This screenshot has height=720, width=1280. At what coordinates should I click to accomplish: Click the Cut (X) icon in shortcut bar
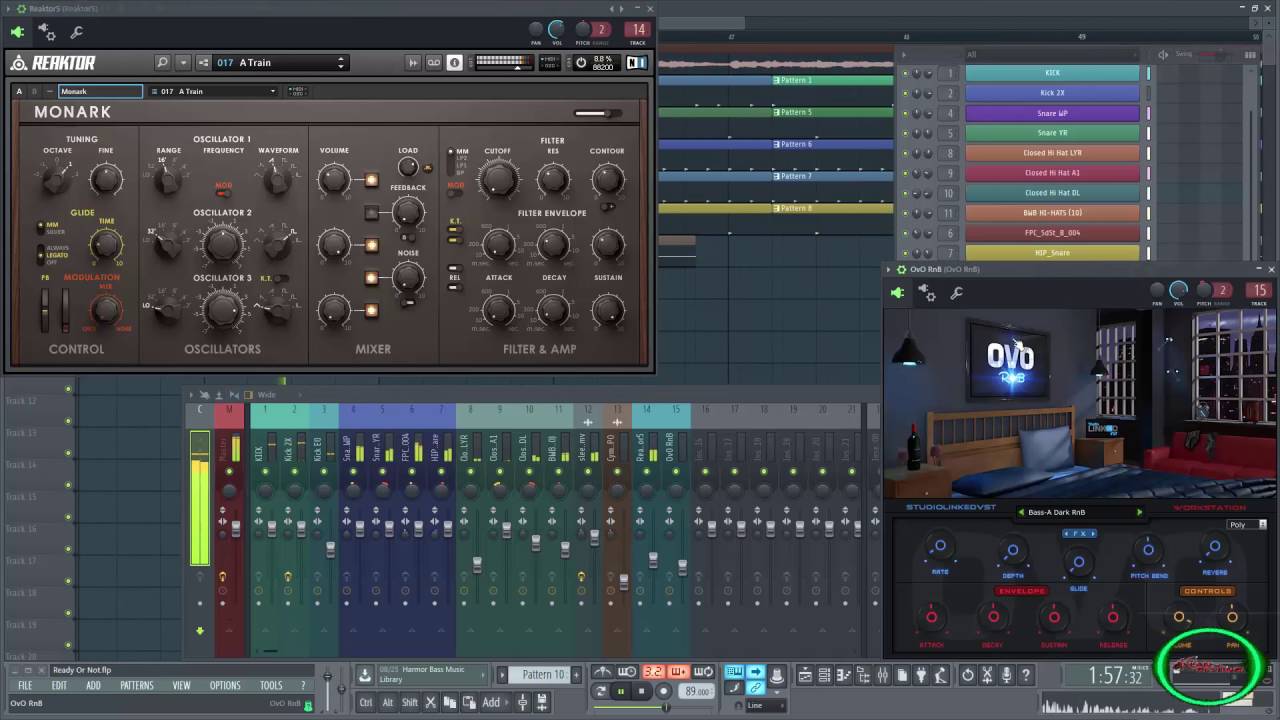(431, 703)
